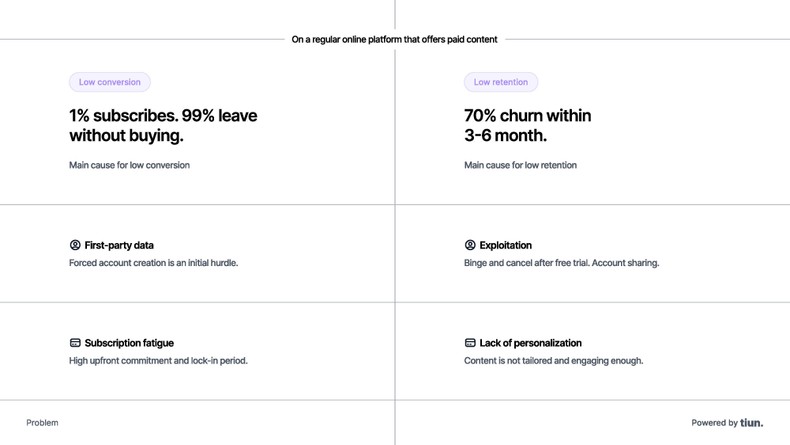Click the Lack of personalization card icon
Screen dimensions: 790x445
coord(470,343)
